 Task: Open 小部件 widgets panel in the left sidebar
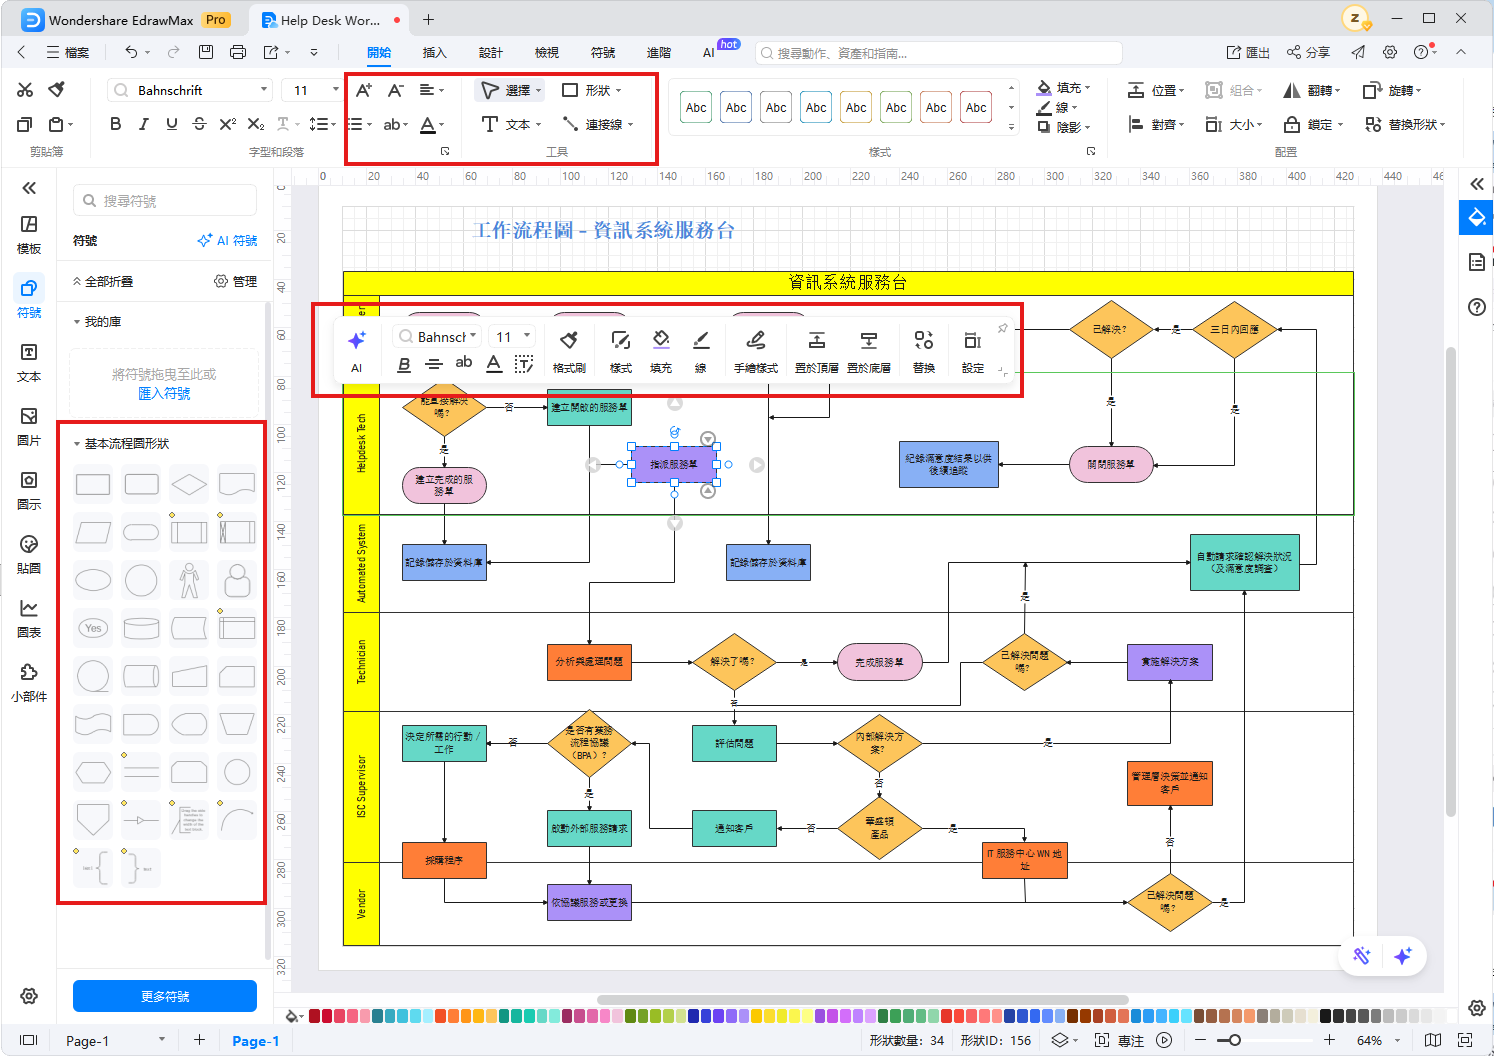[x=29, y=682]
